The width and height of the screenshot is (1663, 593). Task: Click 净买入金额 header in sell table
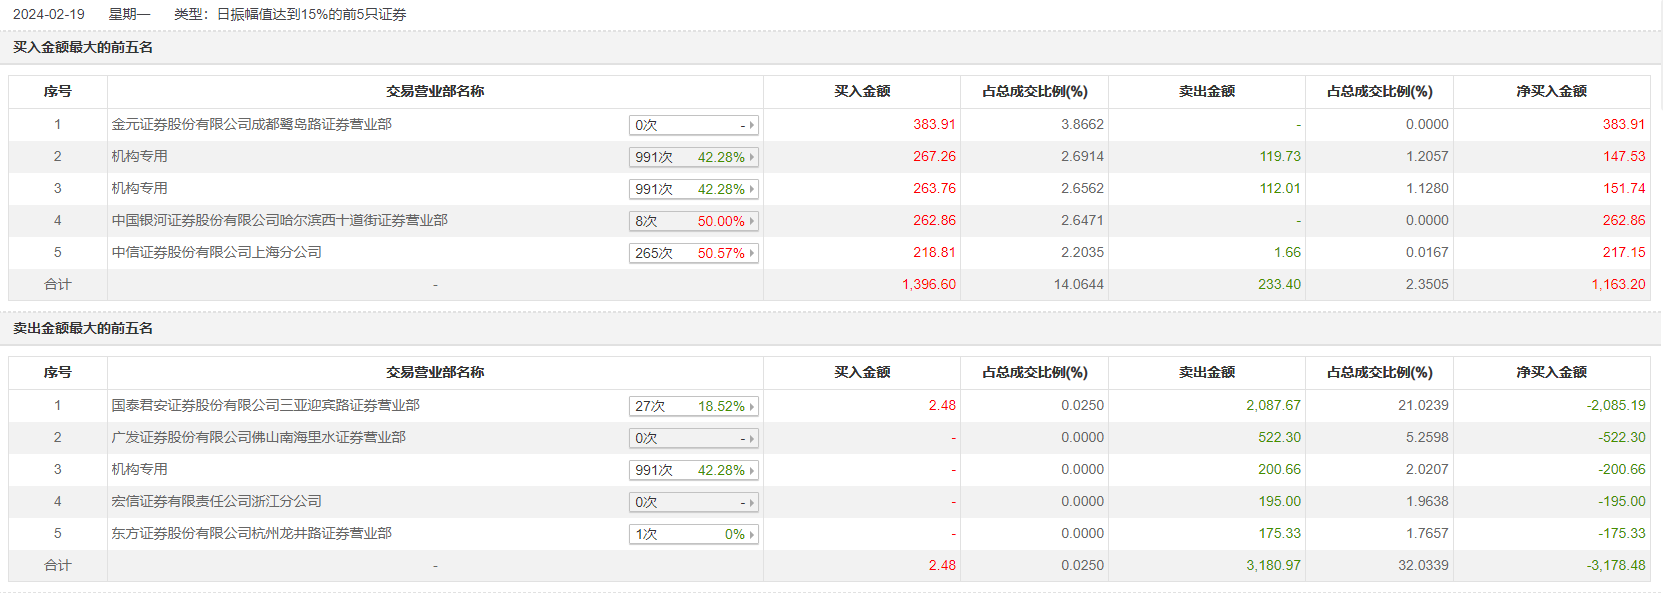coord(1551,372)
